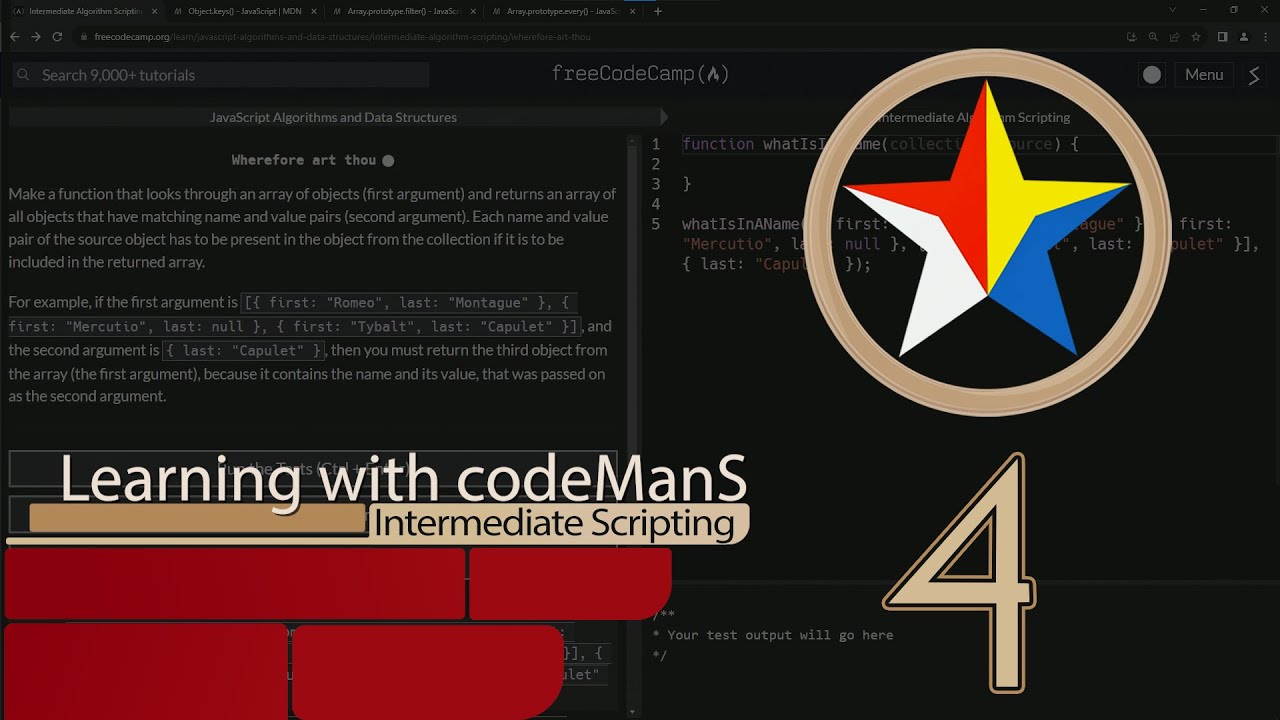View site info via the lock icon

click(84, 37)
